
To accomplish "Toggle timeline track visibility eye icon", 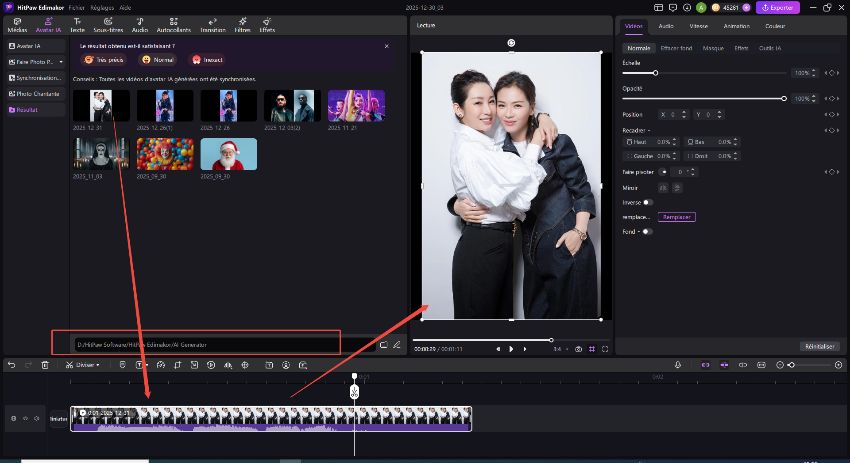I will coord(25,418).
